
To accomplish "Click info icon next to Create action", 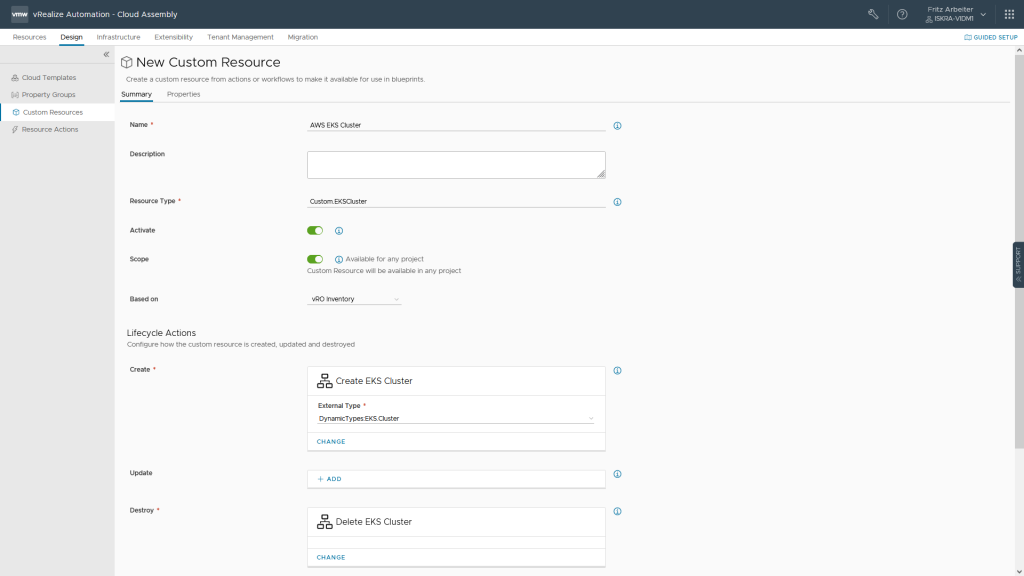I will 617,370.
